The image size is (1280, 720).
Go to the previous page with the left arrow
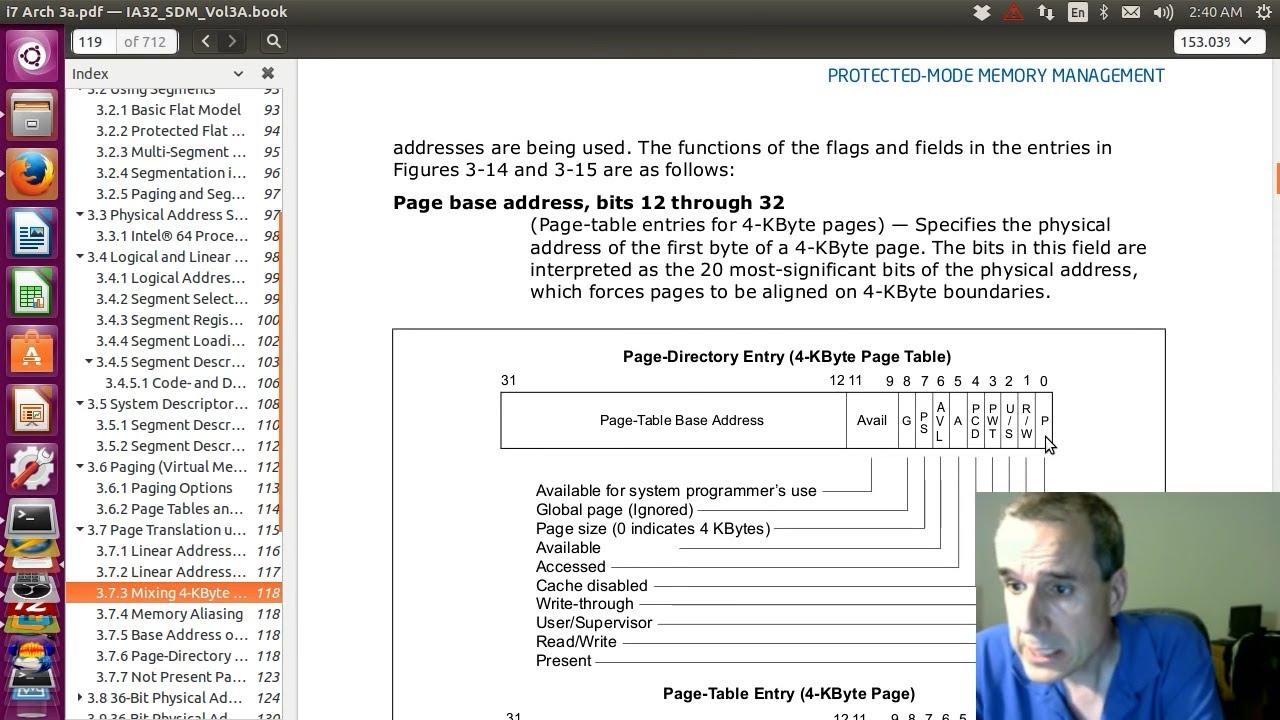coord(205,41)
